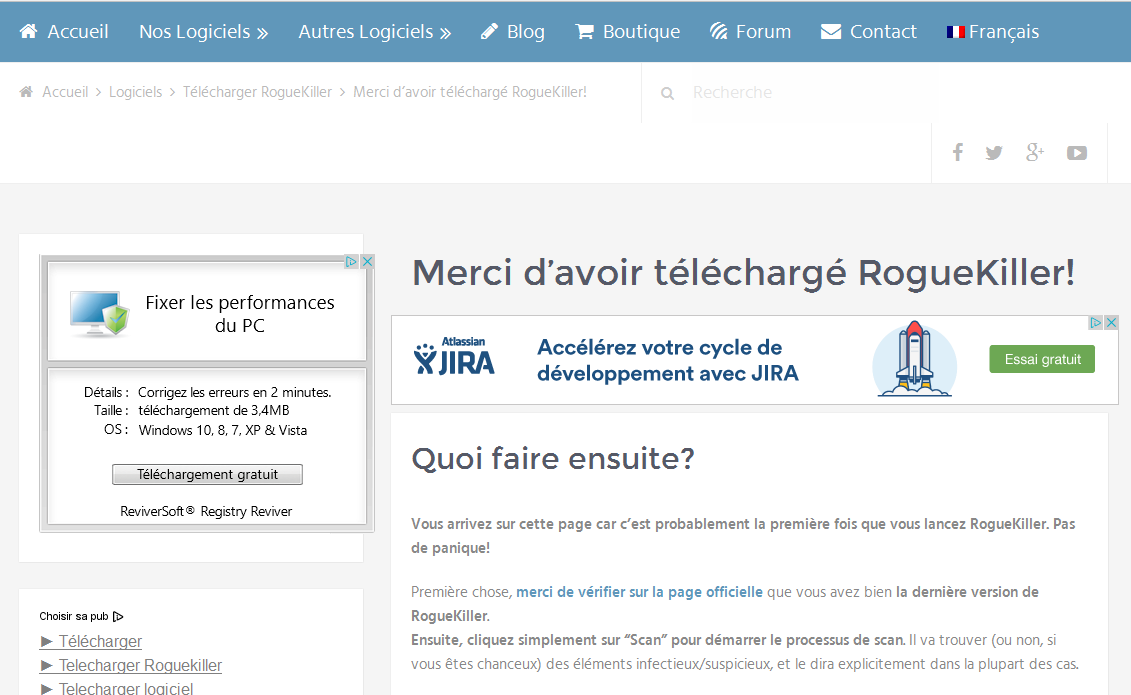Open the Français language selector
The image size is (1131, 695).
coord(992,32)
